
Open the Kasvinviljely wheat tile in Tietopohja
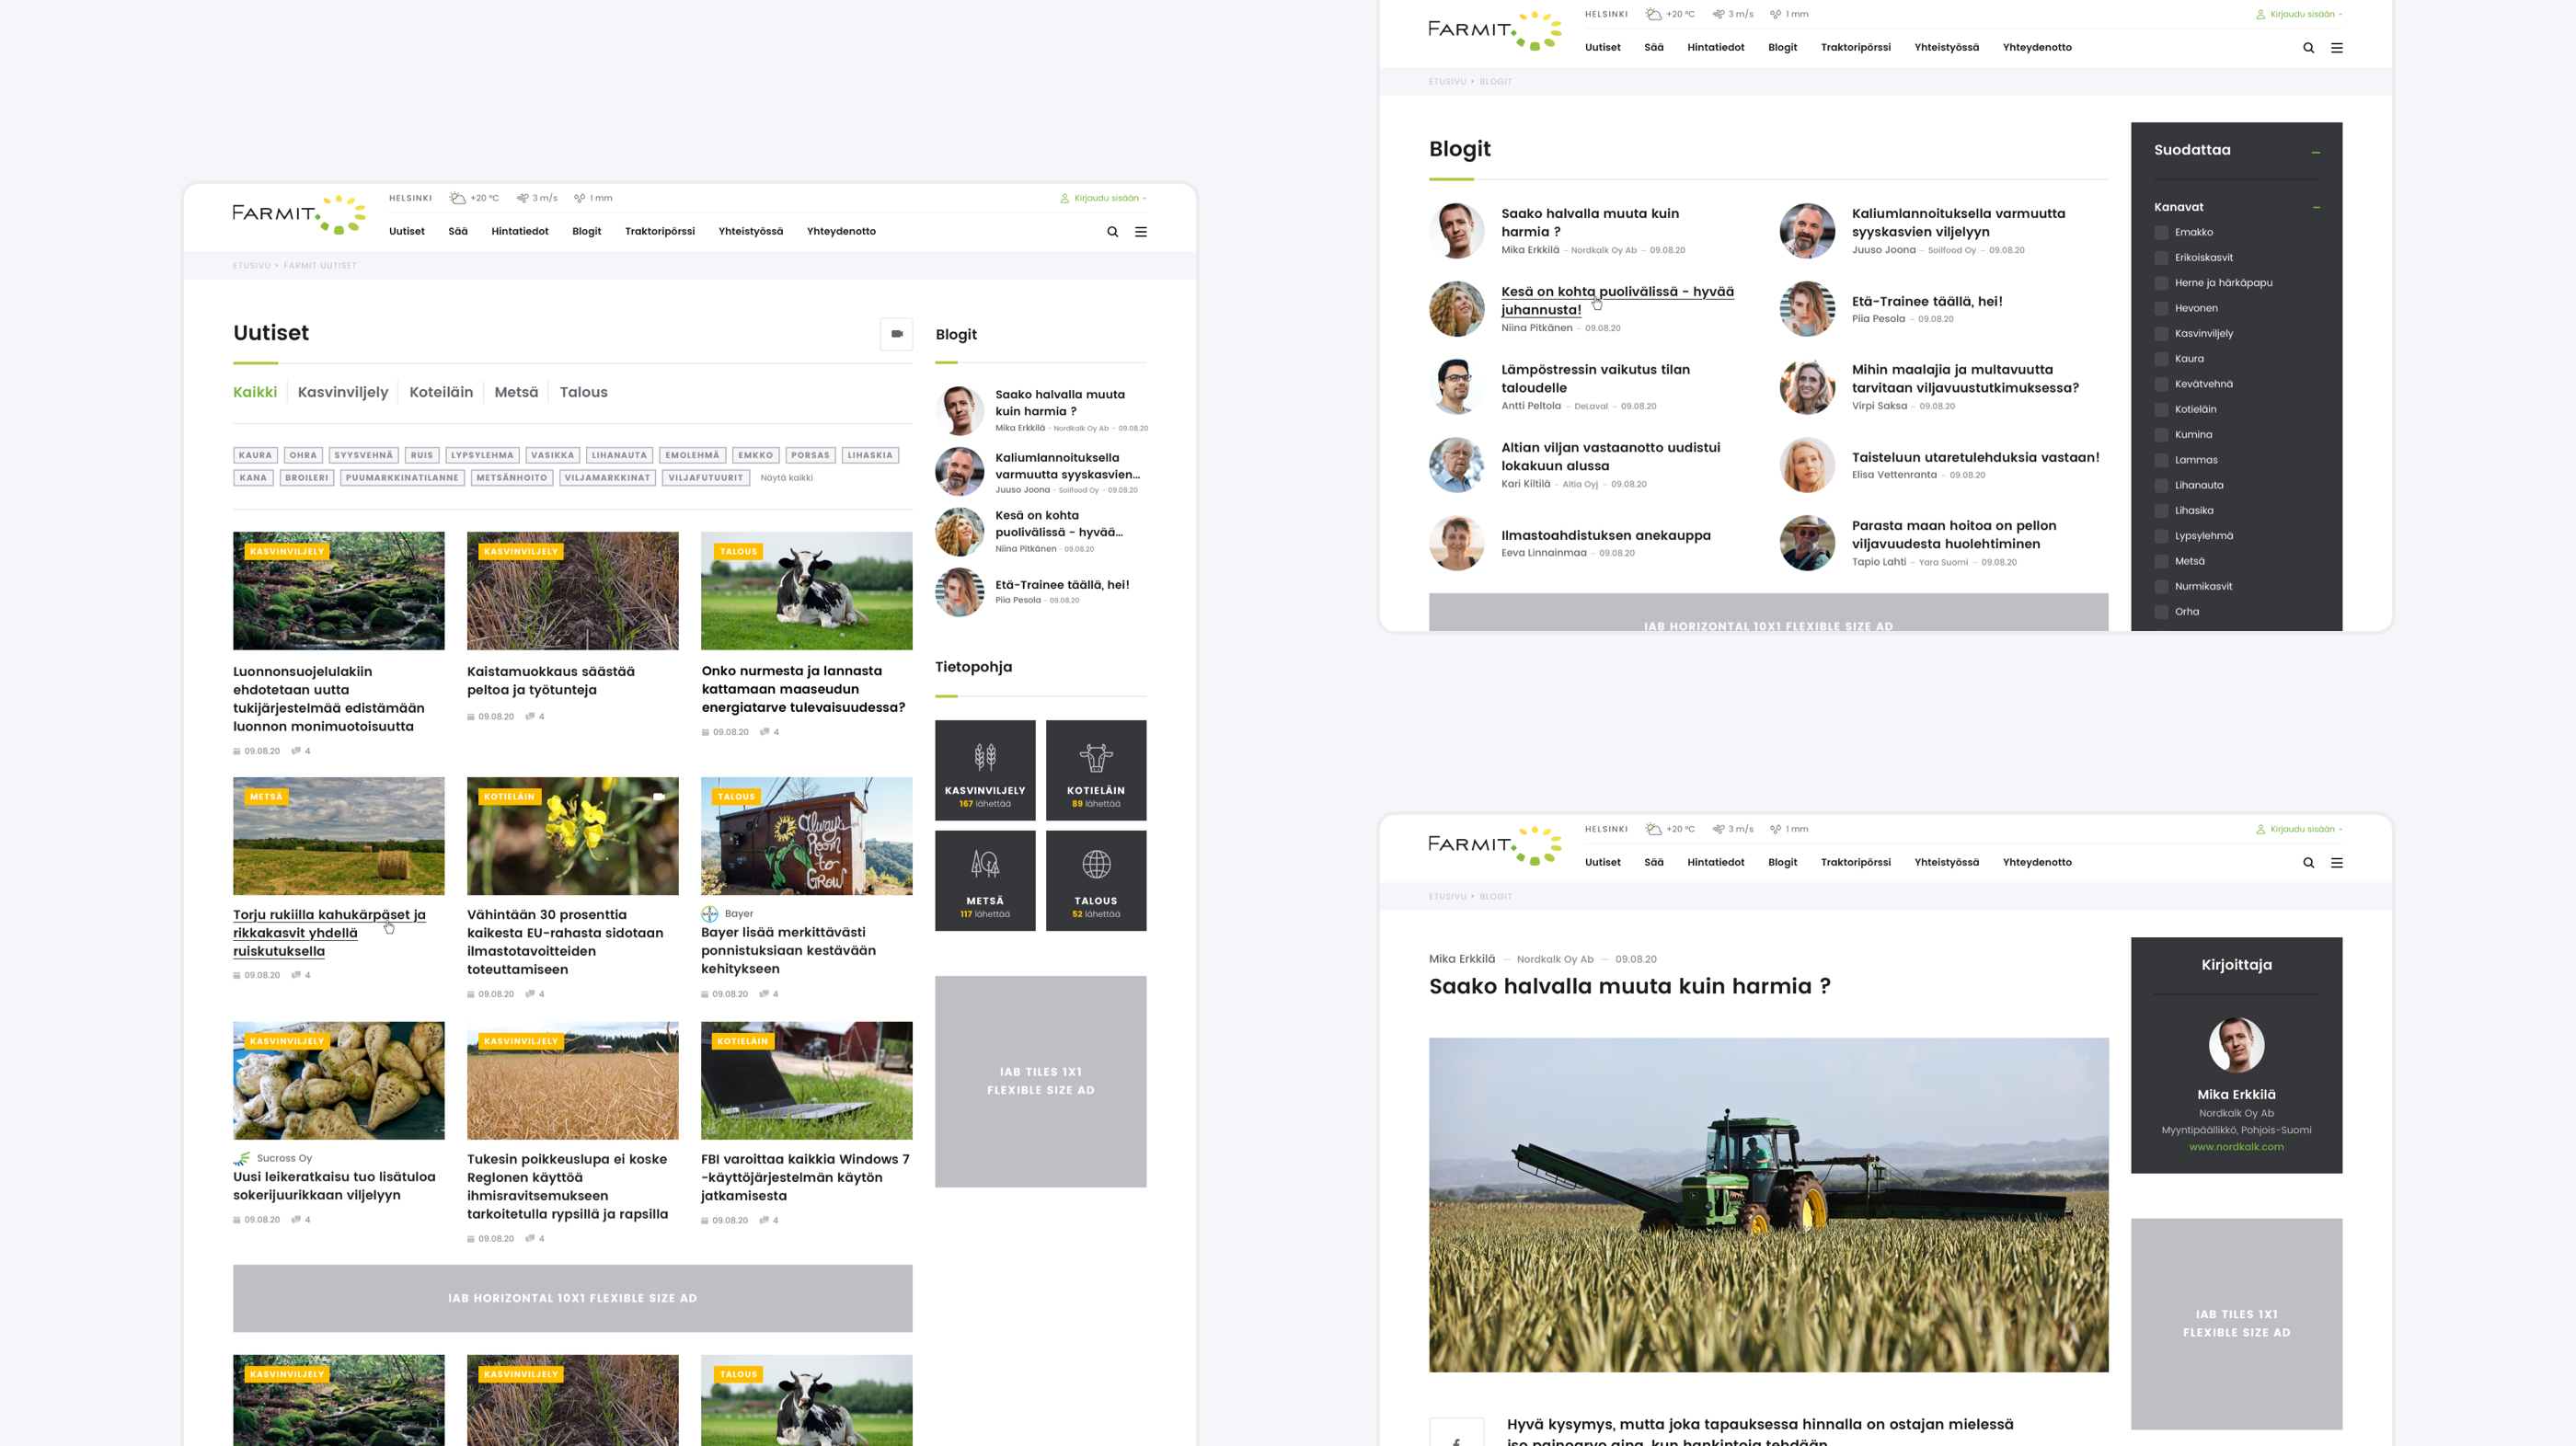tap(985, 770)
